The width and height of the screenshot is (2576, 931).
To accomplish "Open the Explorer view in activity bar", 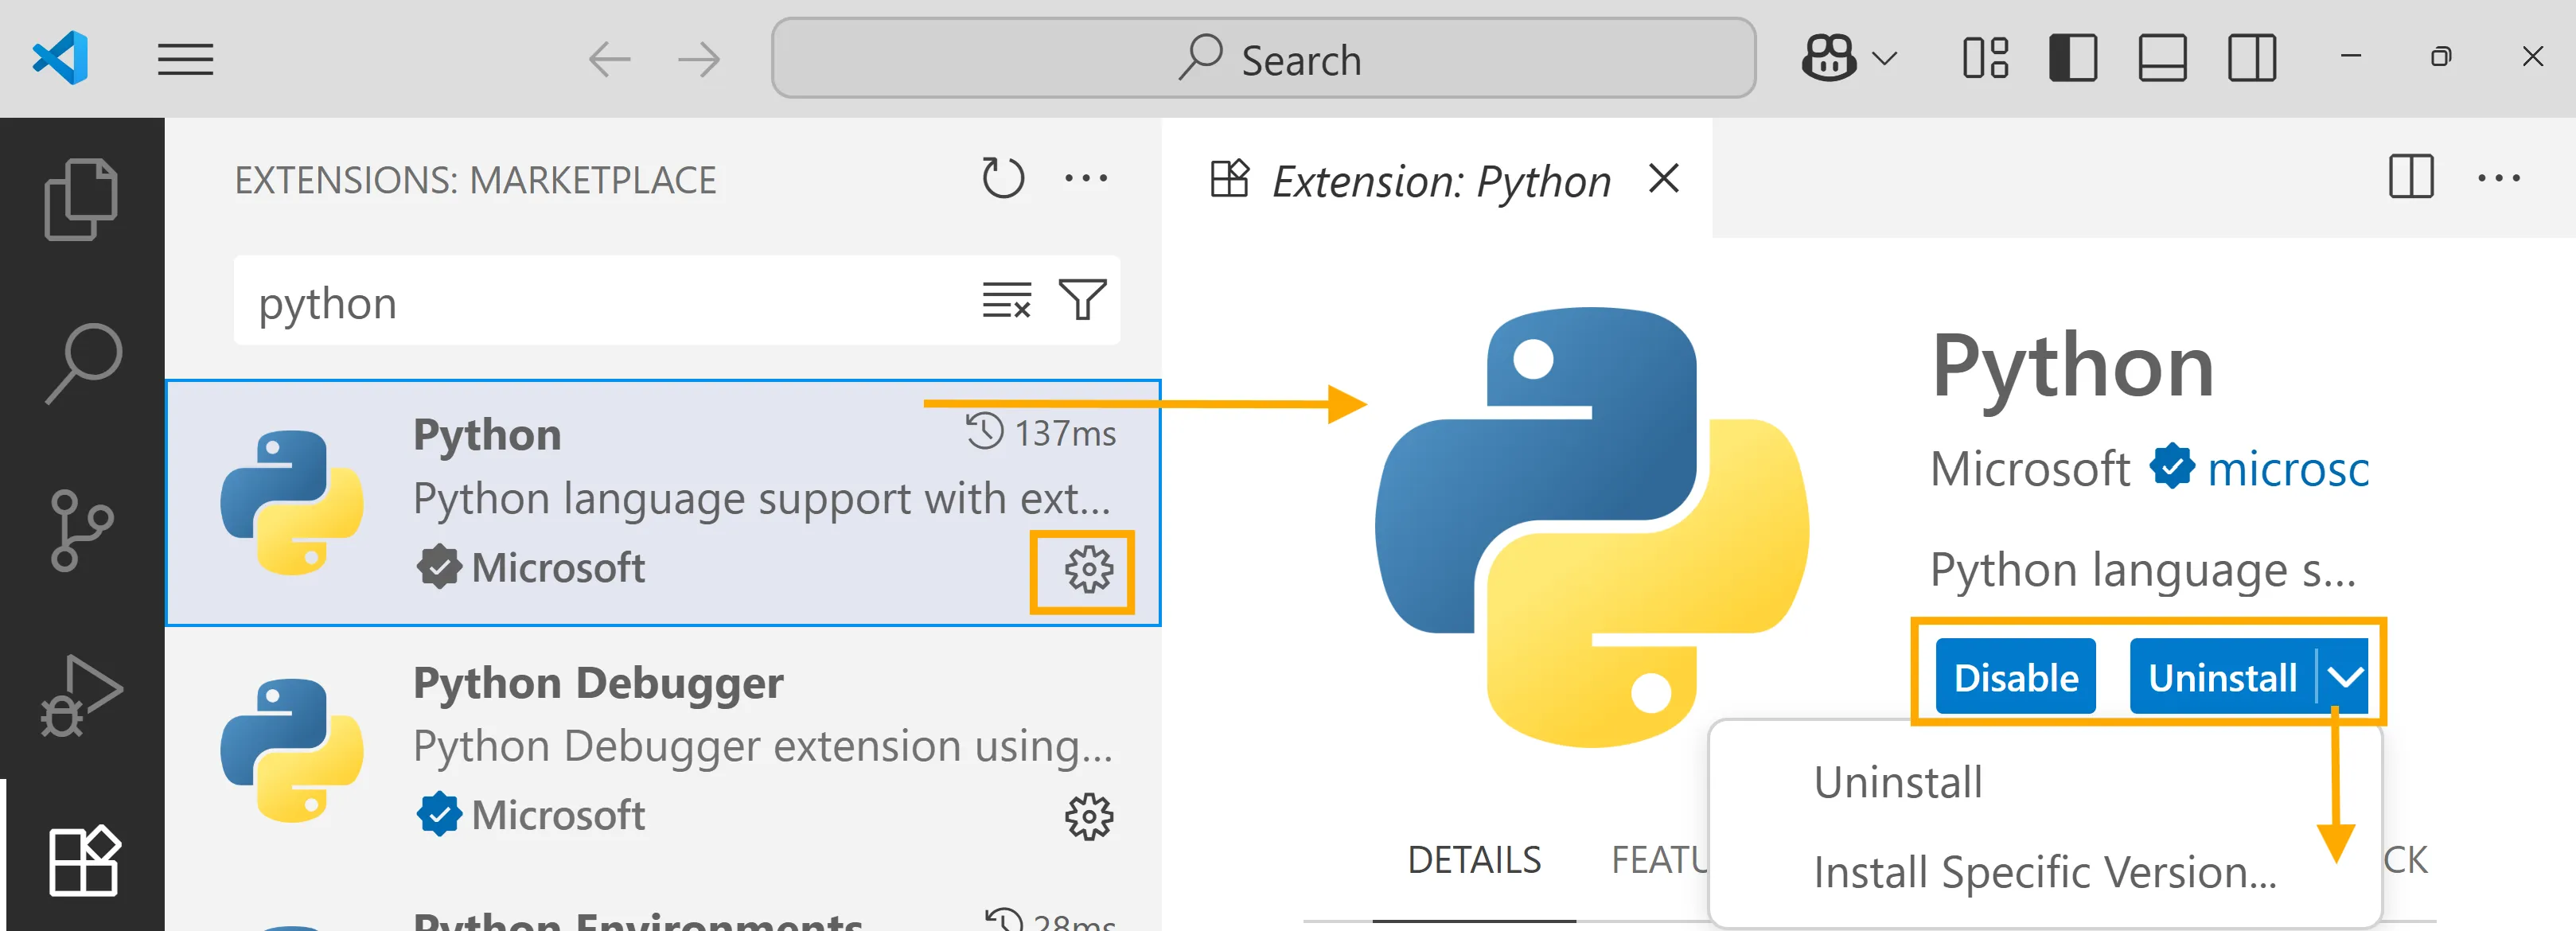I will [81, 199].
